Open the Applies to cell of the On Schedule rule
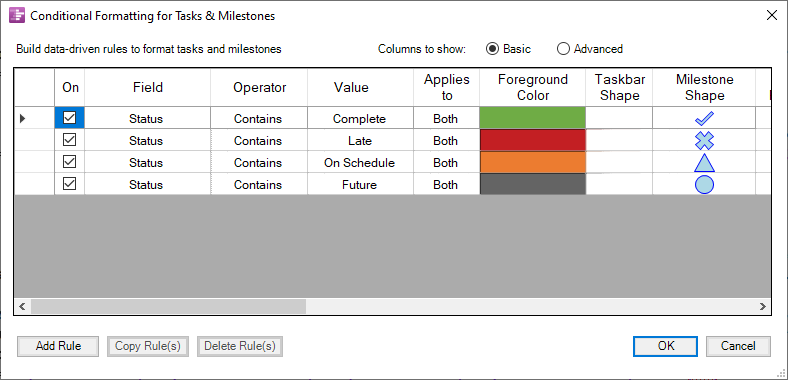The image size is (788, 380). pyautogui.click(x=446, y=163)
